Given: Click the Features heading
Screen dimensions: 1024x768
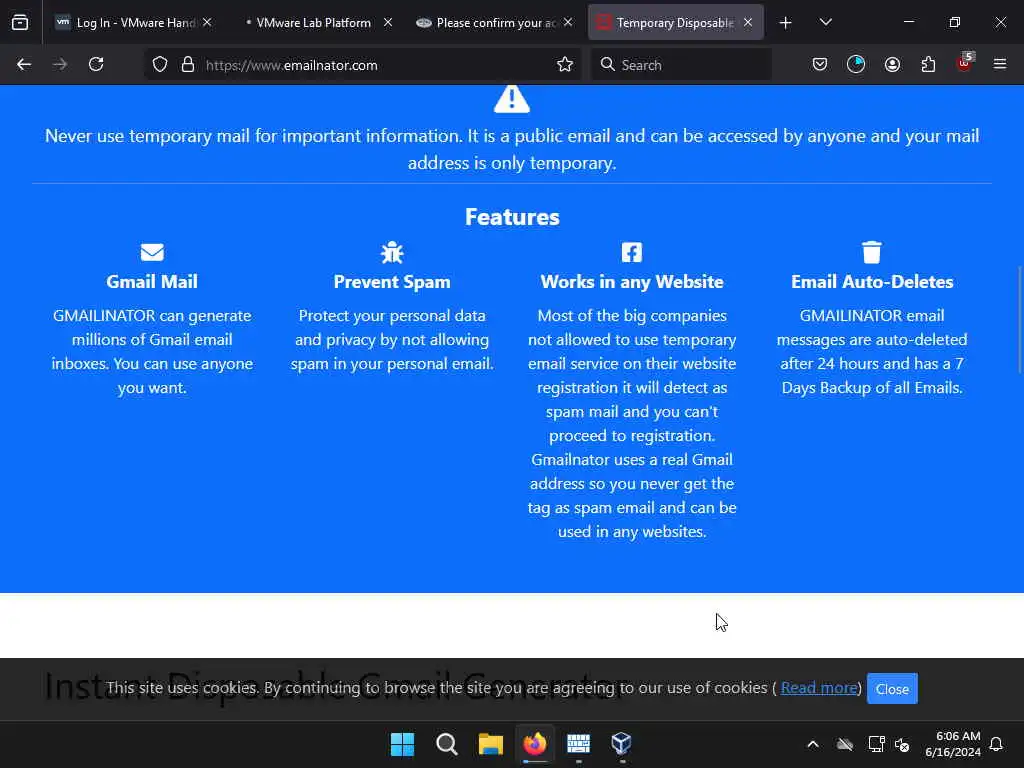Looking at the screenshot, I should [x=512, y=217].
